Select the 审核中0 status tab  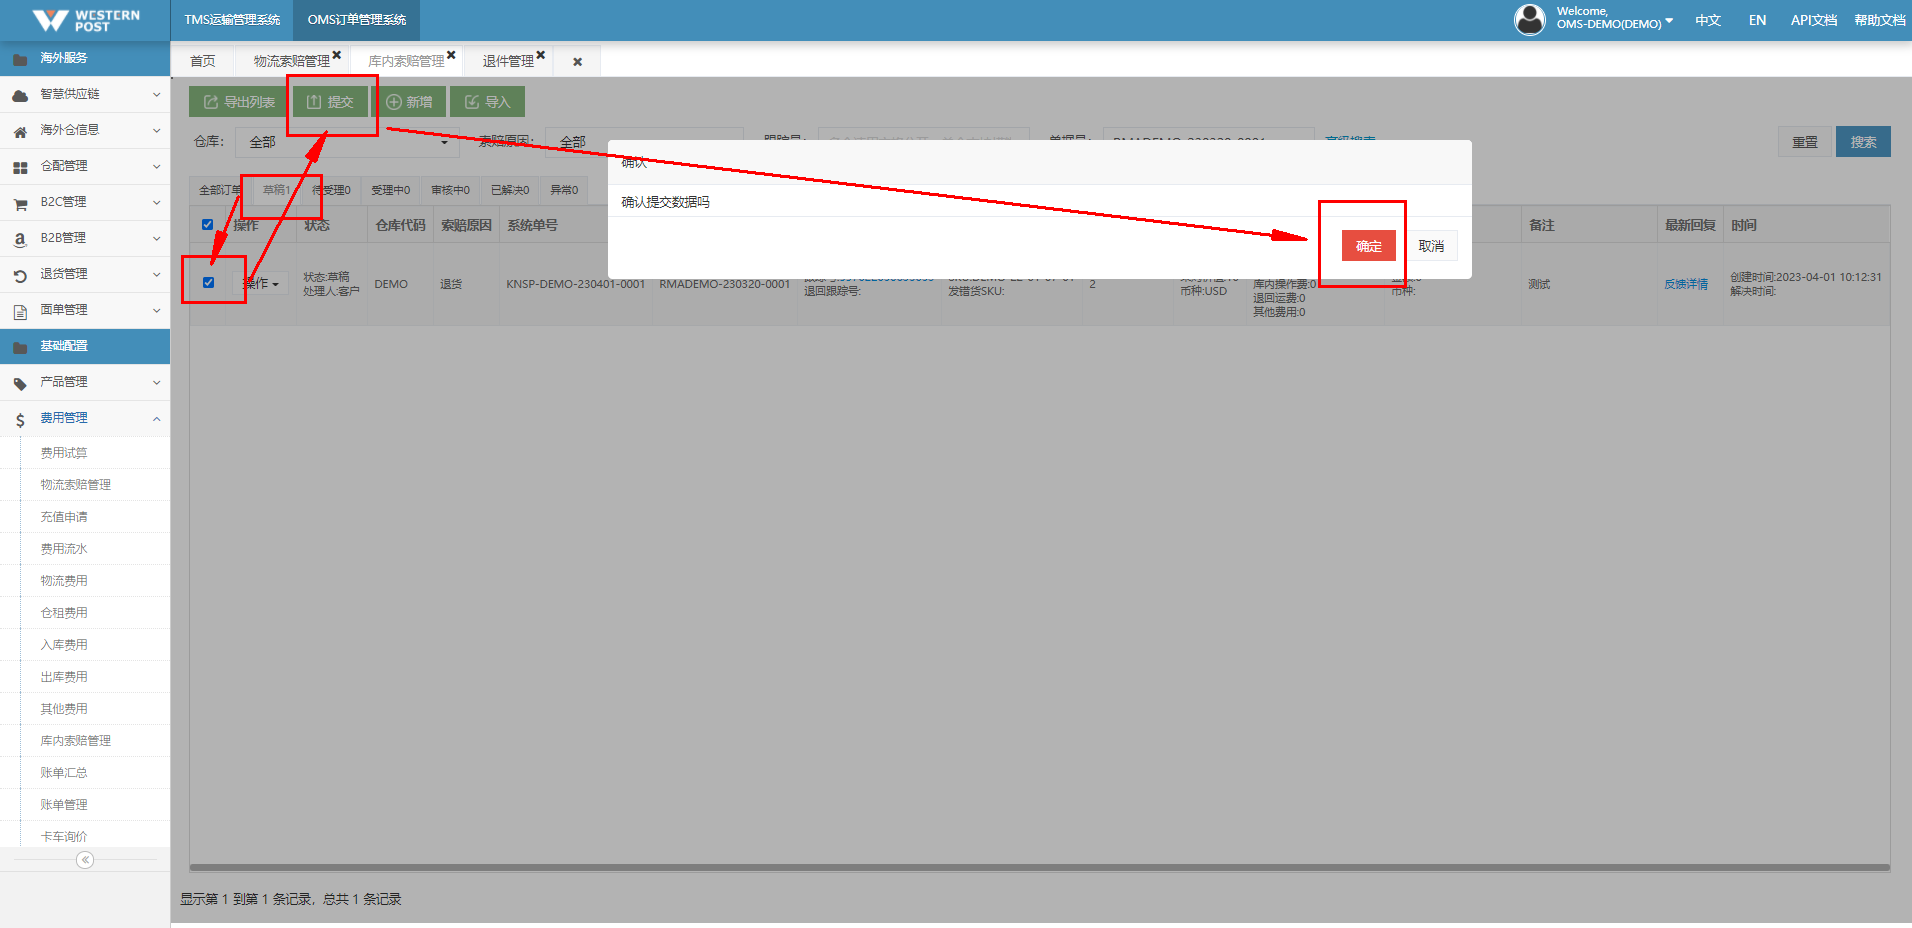[x=450, y=190]
